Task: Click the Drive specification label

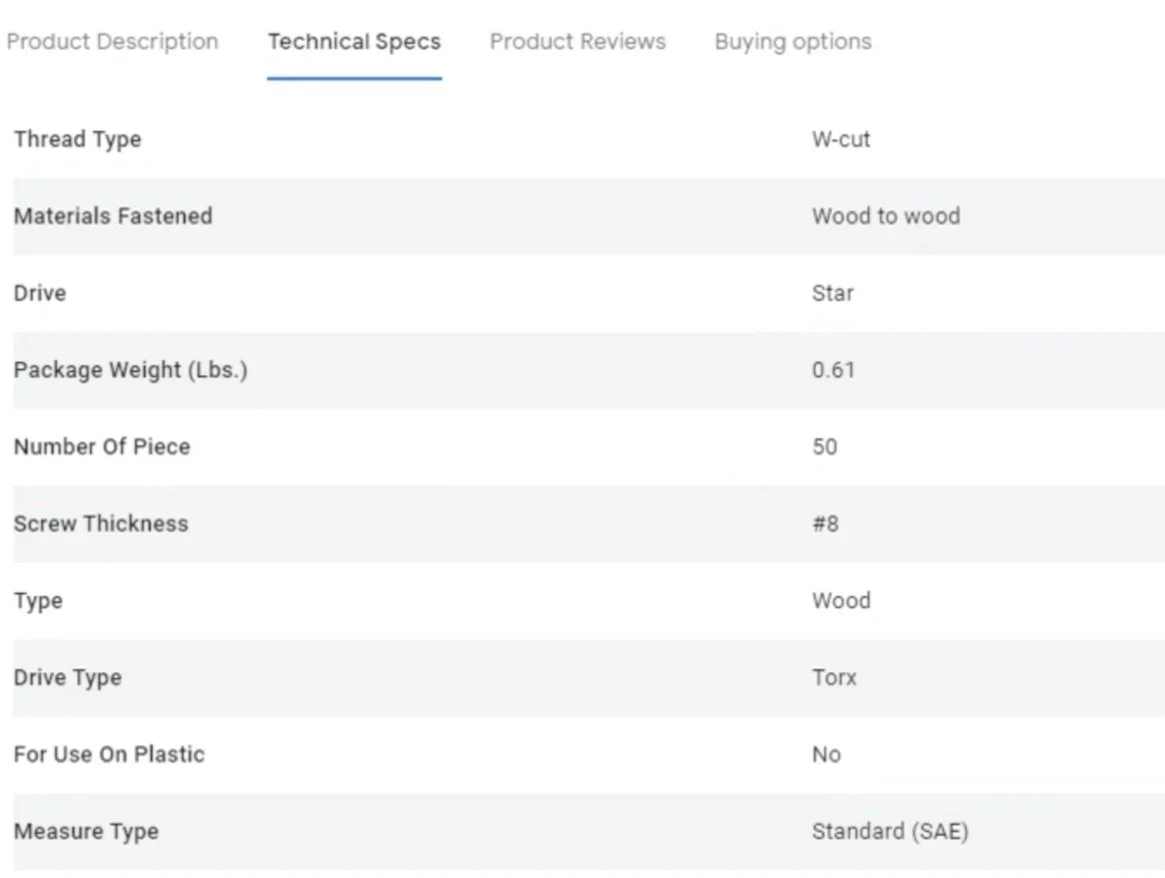Action: click(40, 293)
